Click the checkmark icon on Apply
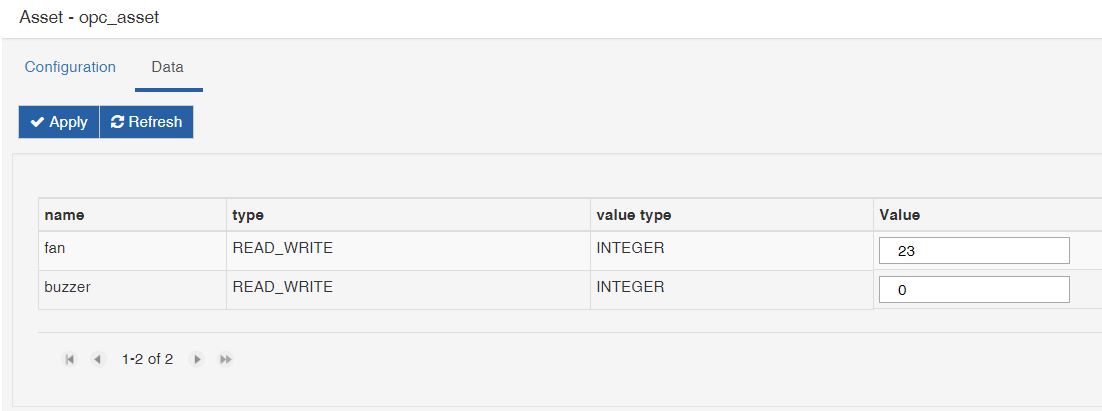 tap(38, 122)
